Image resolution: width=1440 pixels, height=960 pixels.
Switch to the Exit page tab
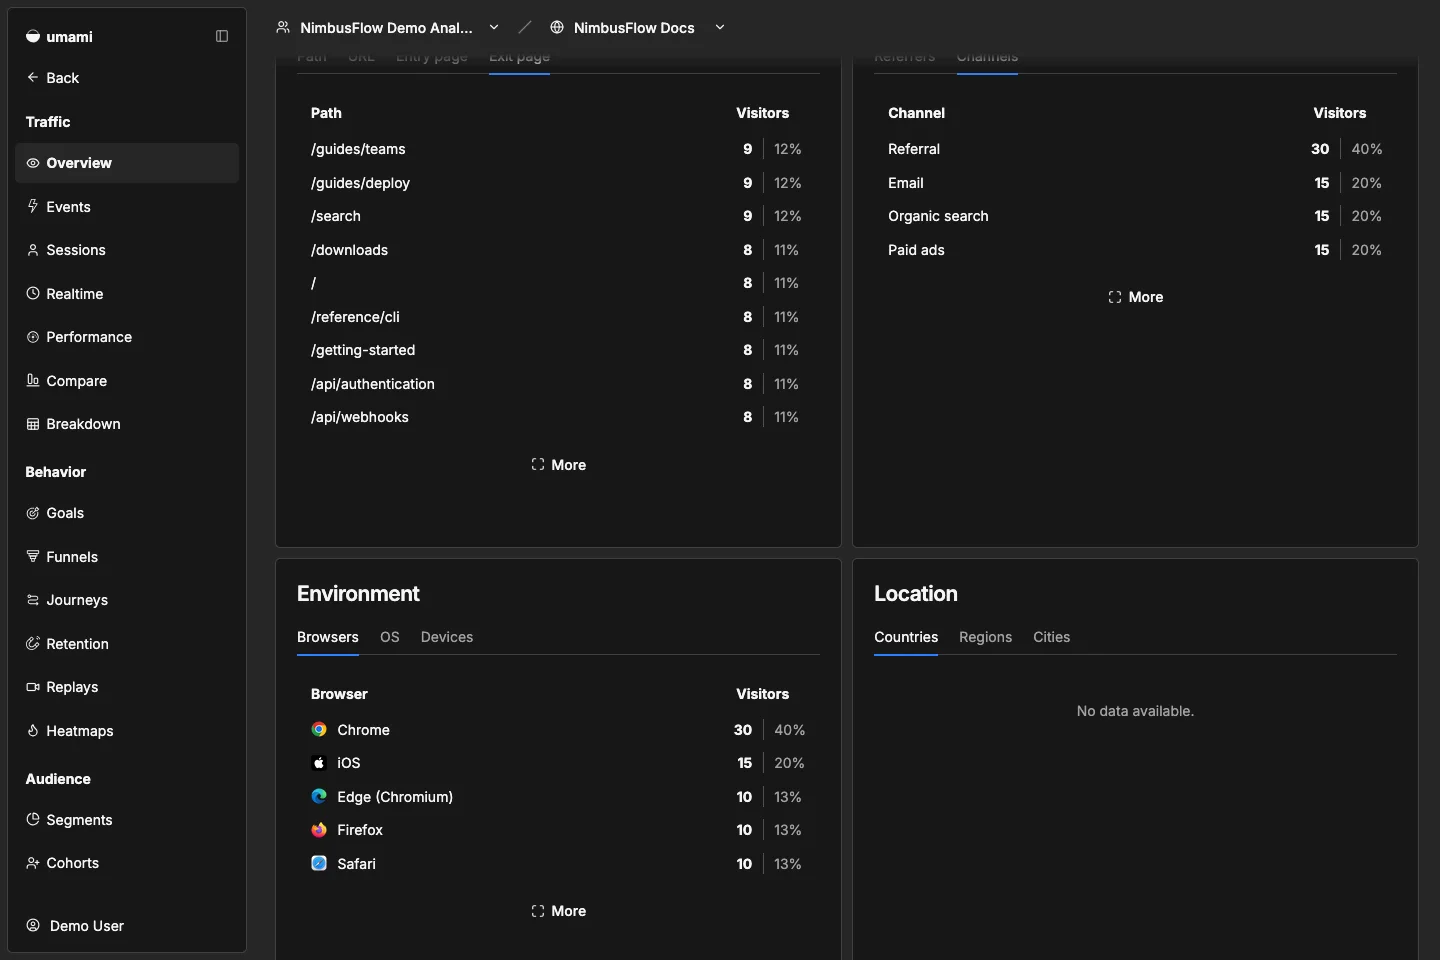click(x=519, y=59)
